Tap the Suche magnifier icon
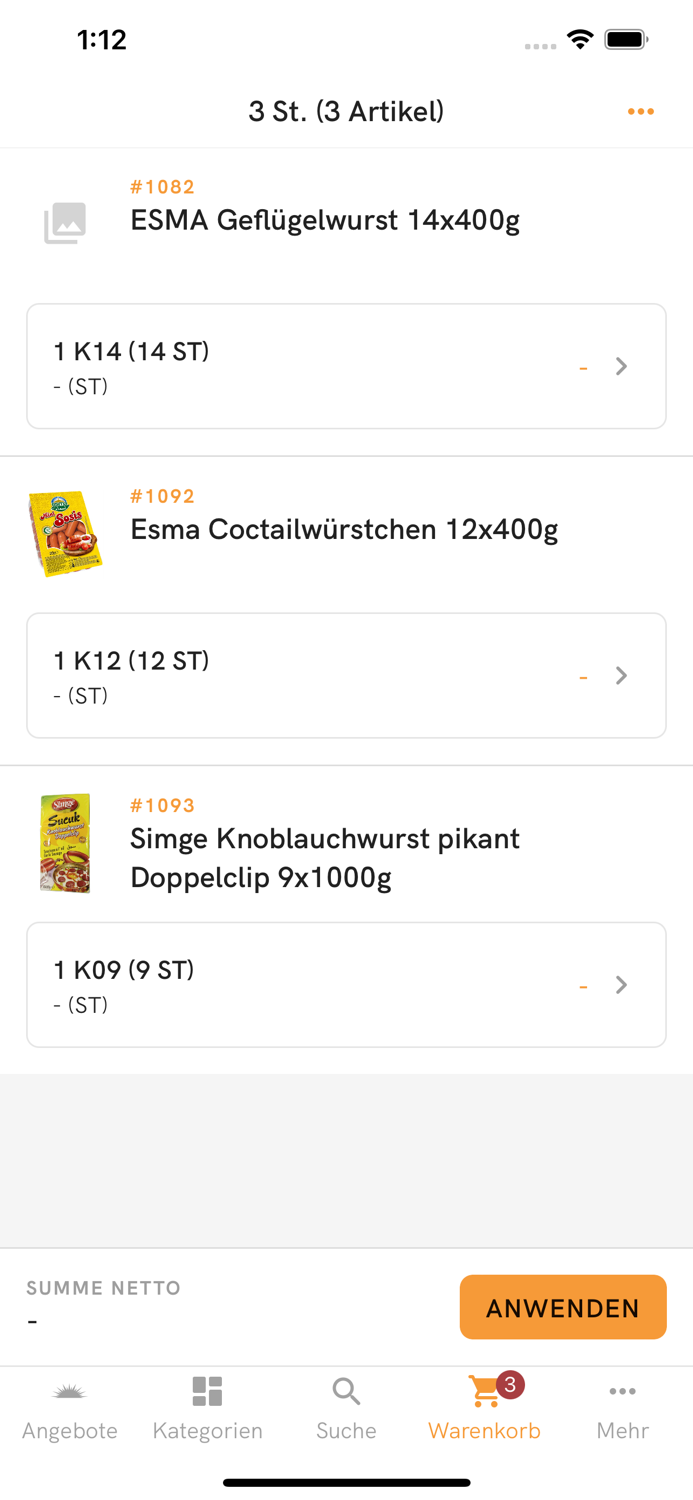693x1500 pixels. pos(345,1390)
